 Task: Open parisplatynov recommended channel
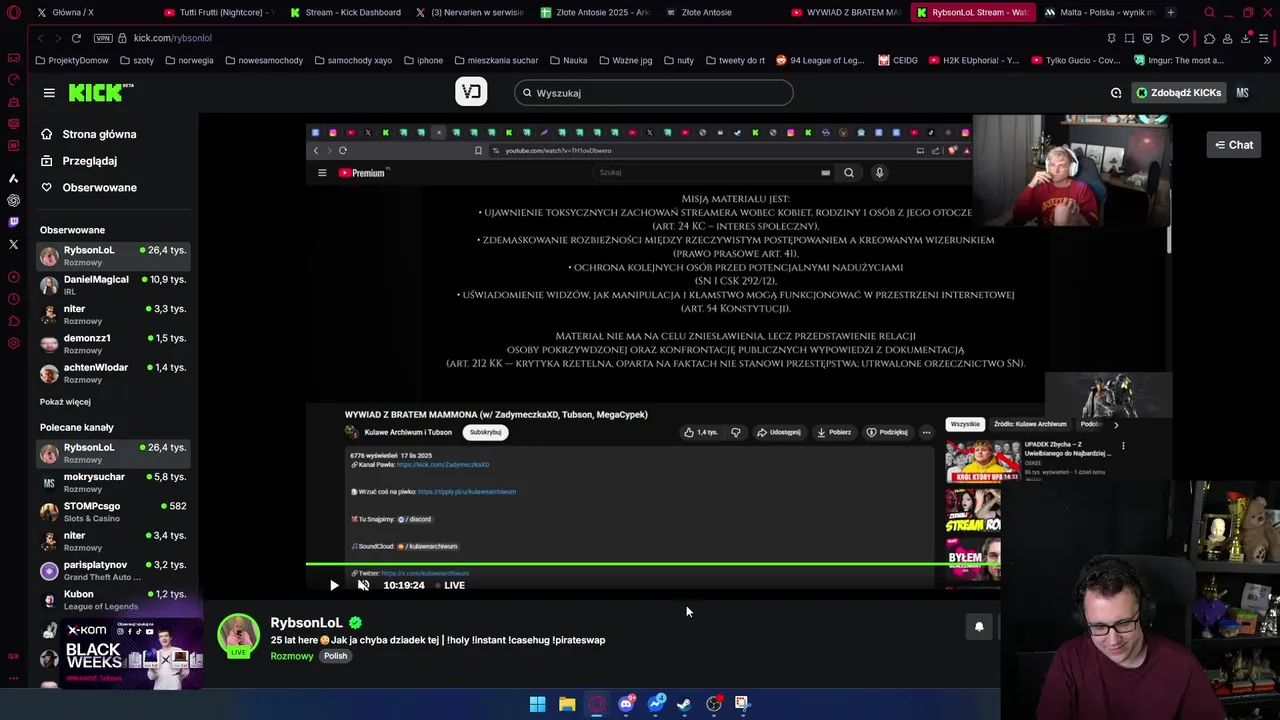point(113,570)
